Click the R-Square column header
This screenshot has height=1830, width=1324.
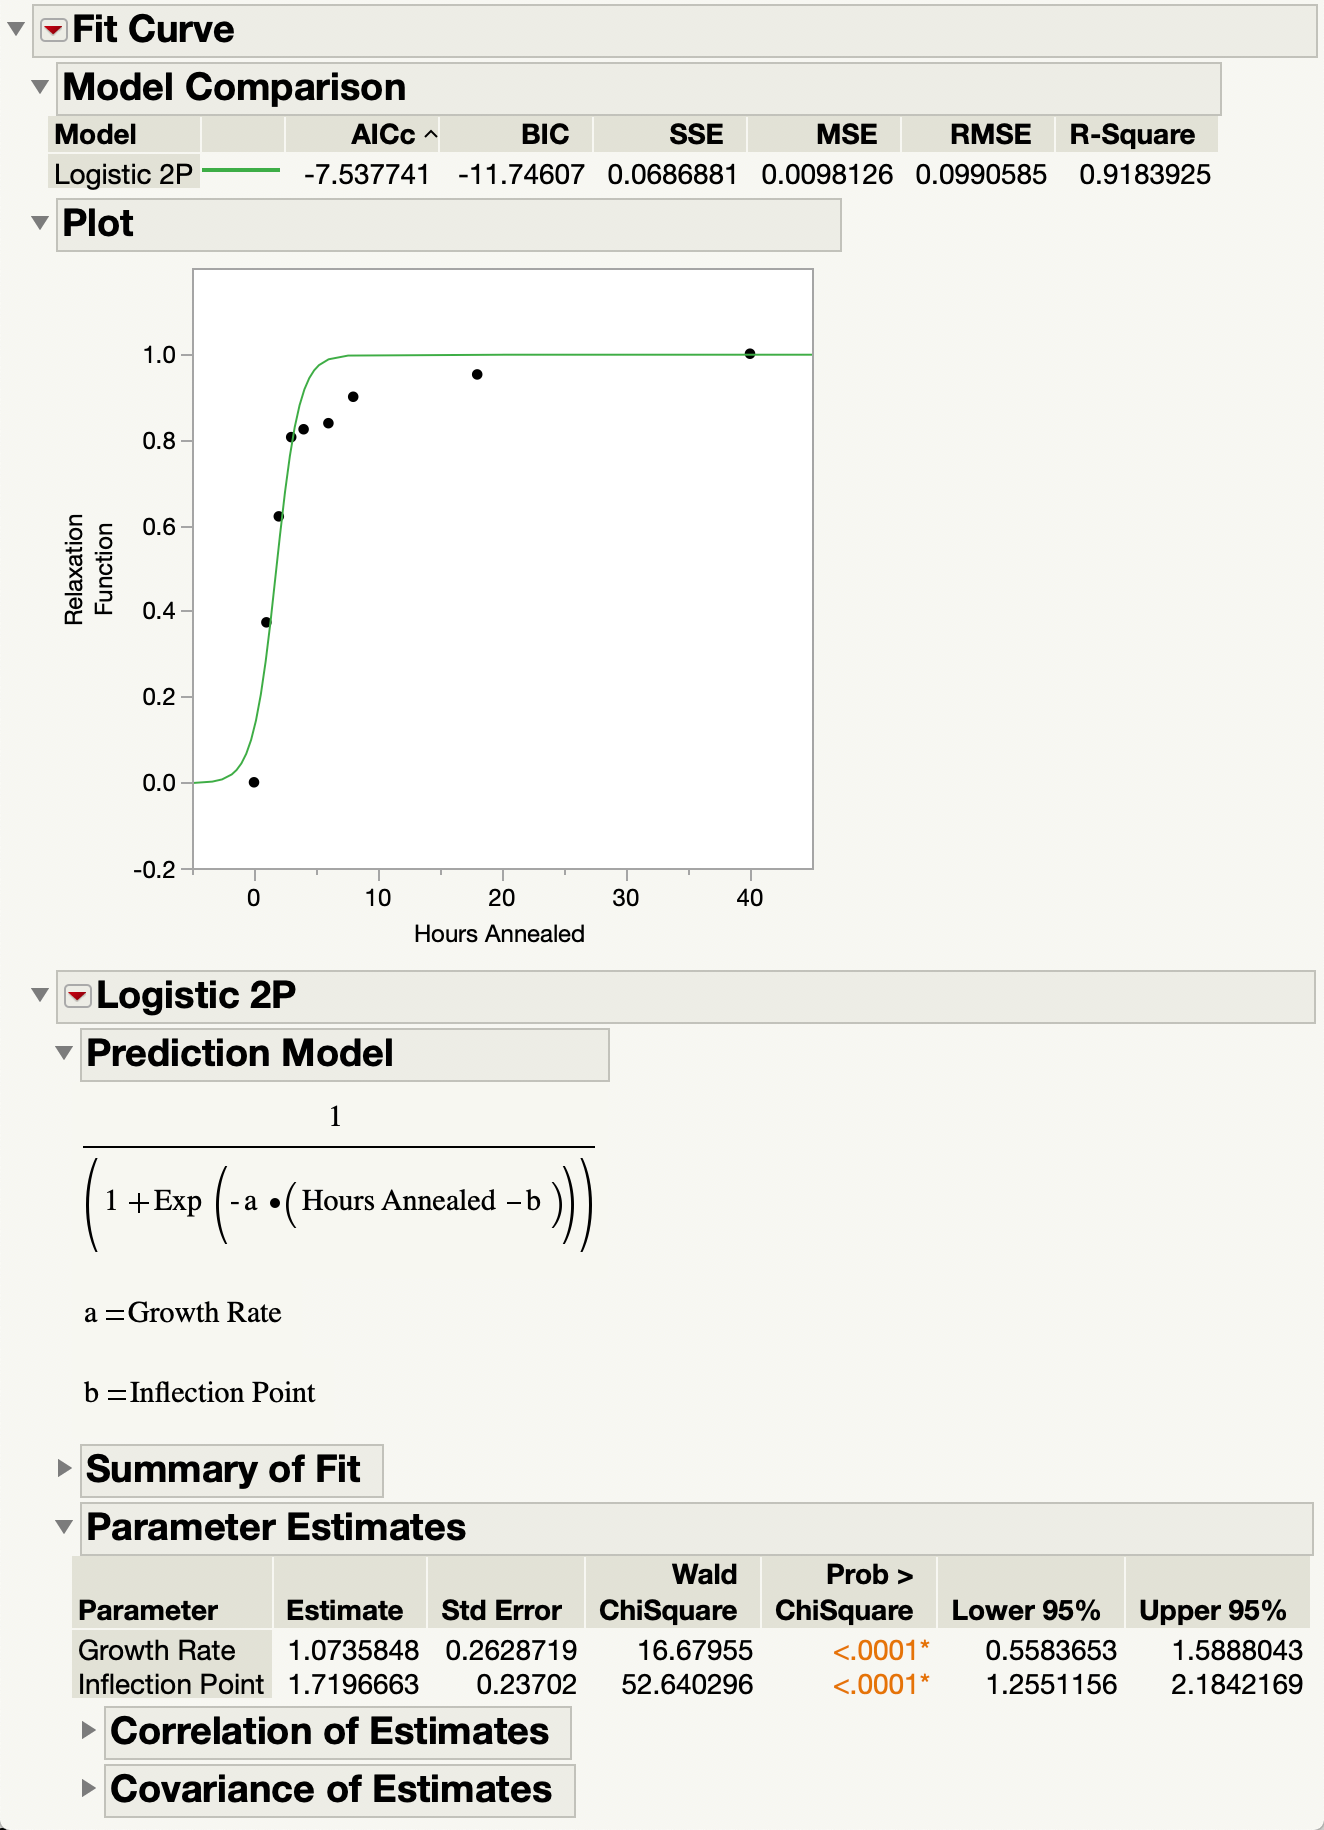click(x=1131, y=135)
